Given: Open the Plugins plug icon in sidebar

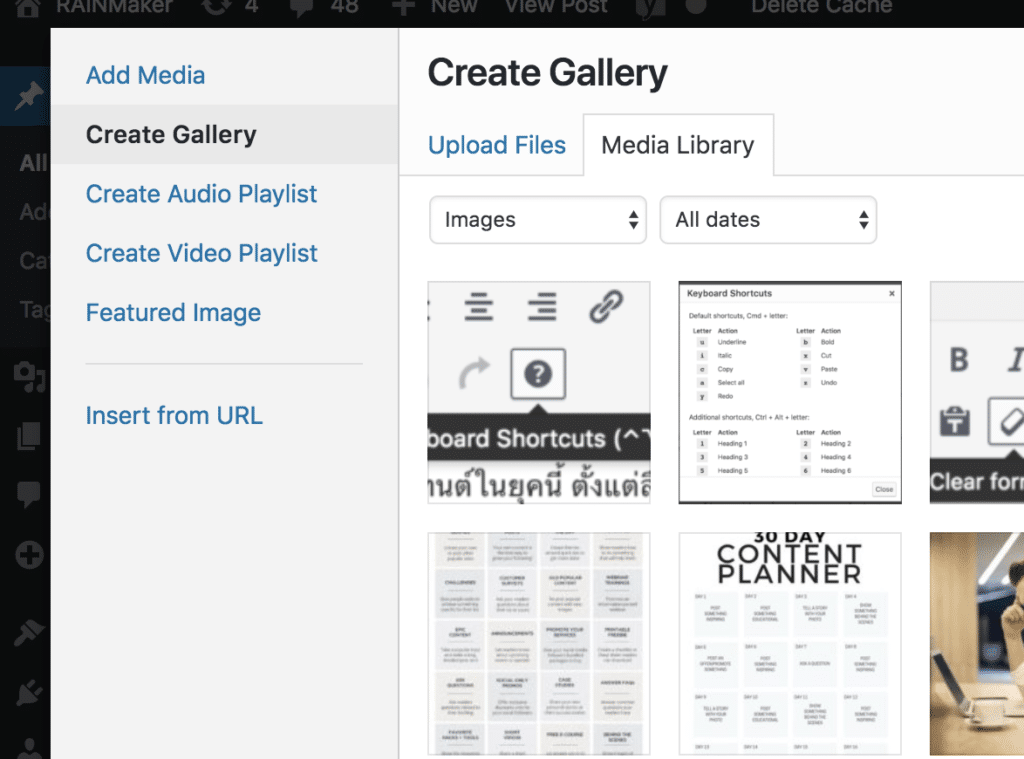Looking at the screenshot, I should pyautogui.click(x=28, y=692).
